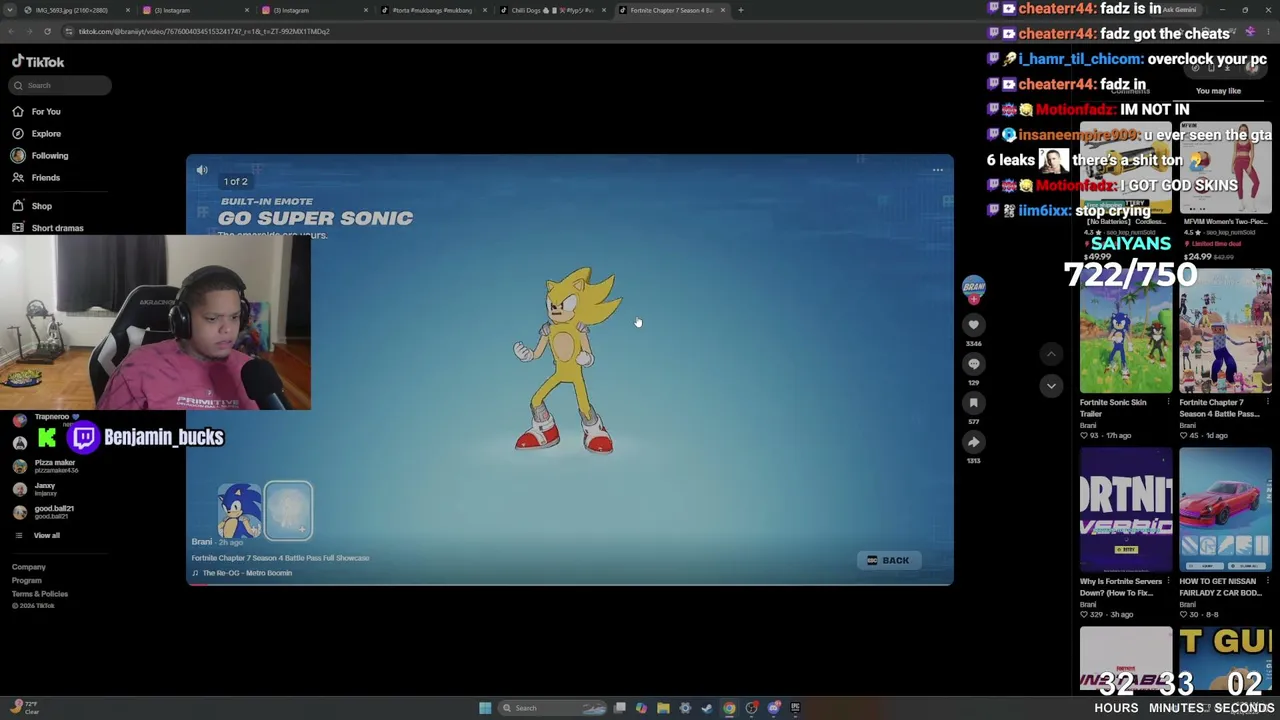Share the video with the arrow icon

pyautogui.click(x=973, y=442)
